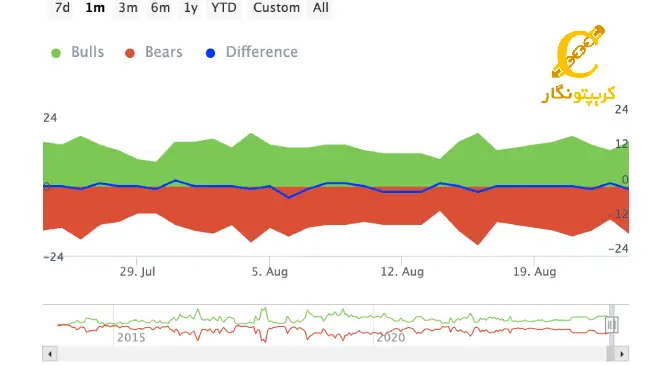Choose the 1y range option
This screenshot has width=650, height=365.
pos(191,8)
